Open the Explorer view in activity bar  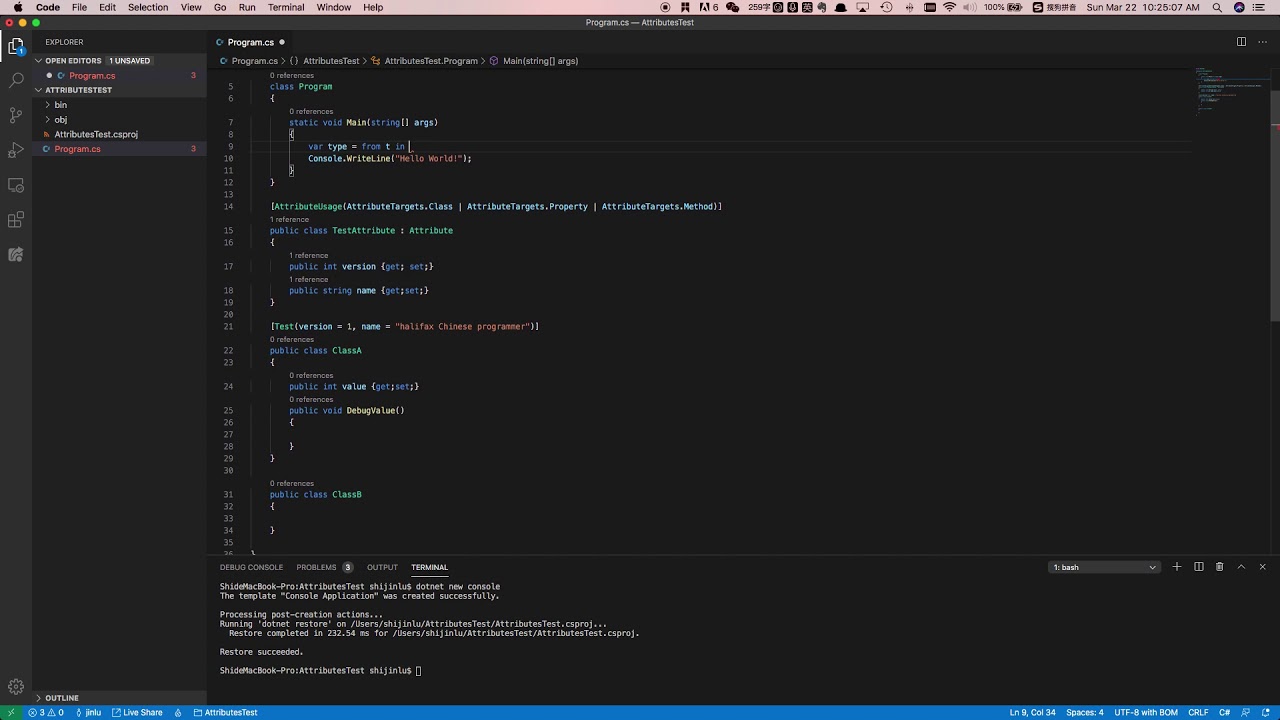point(16,46)
